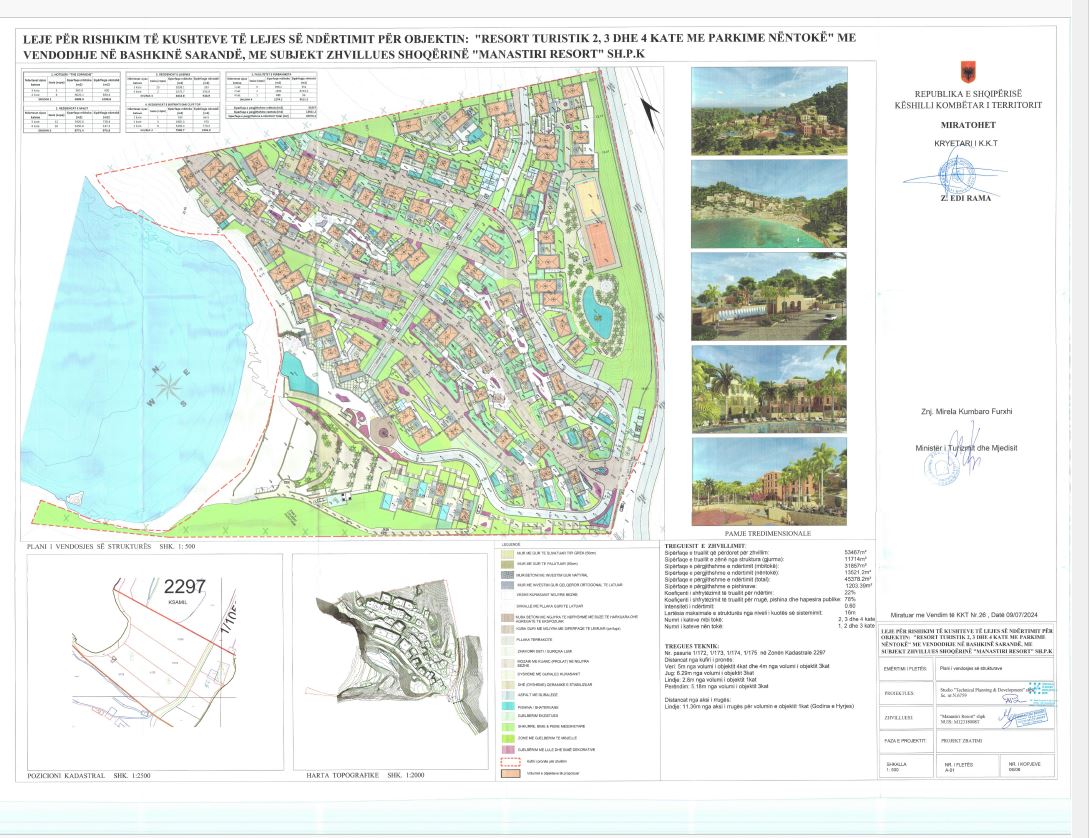The image size is (1090, 838).
Task: Click the POZICIONI KADASTRAL SHK. 1:2500 caption
Action: (88, 775)
